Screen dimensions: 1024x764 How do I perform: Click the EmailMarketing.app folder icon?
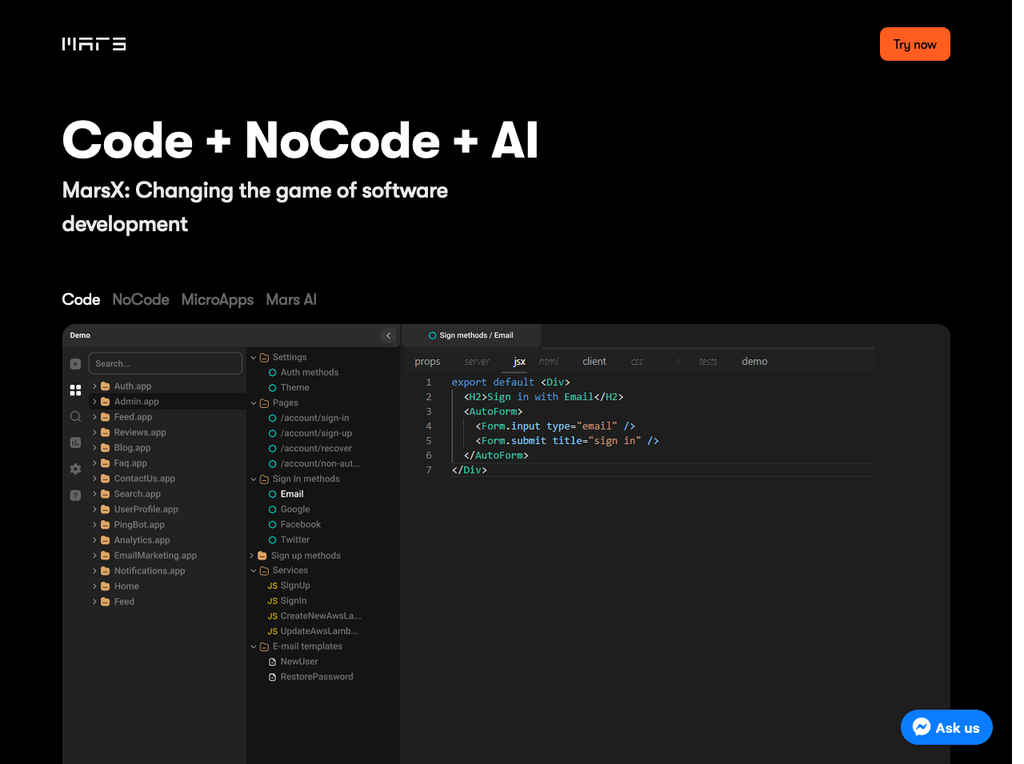(105, 555)
